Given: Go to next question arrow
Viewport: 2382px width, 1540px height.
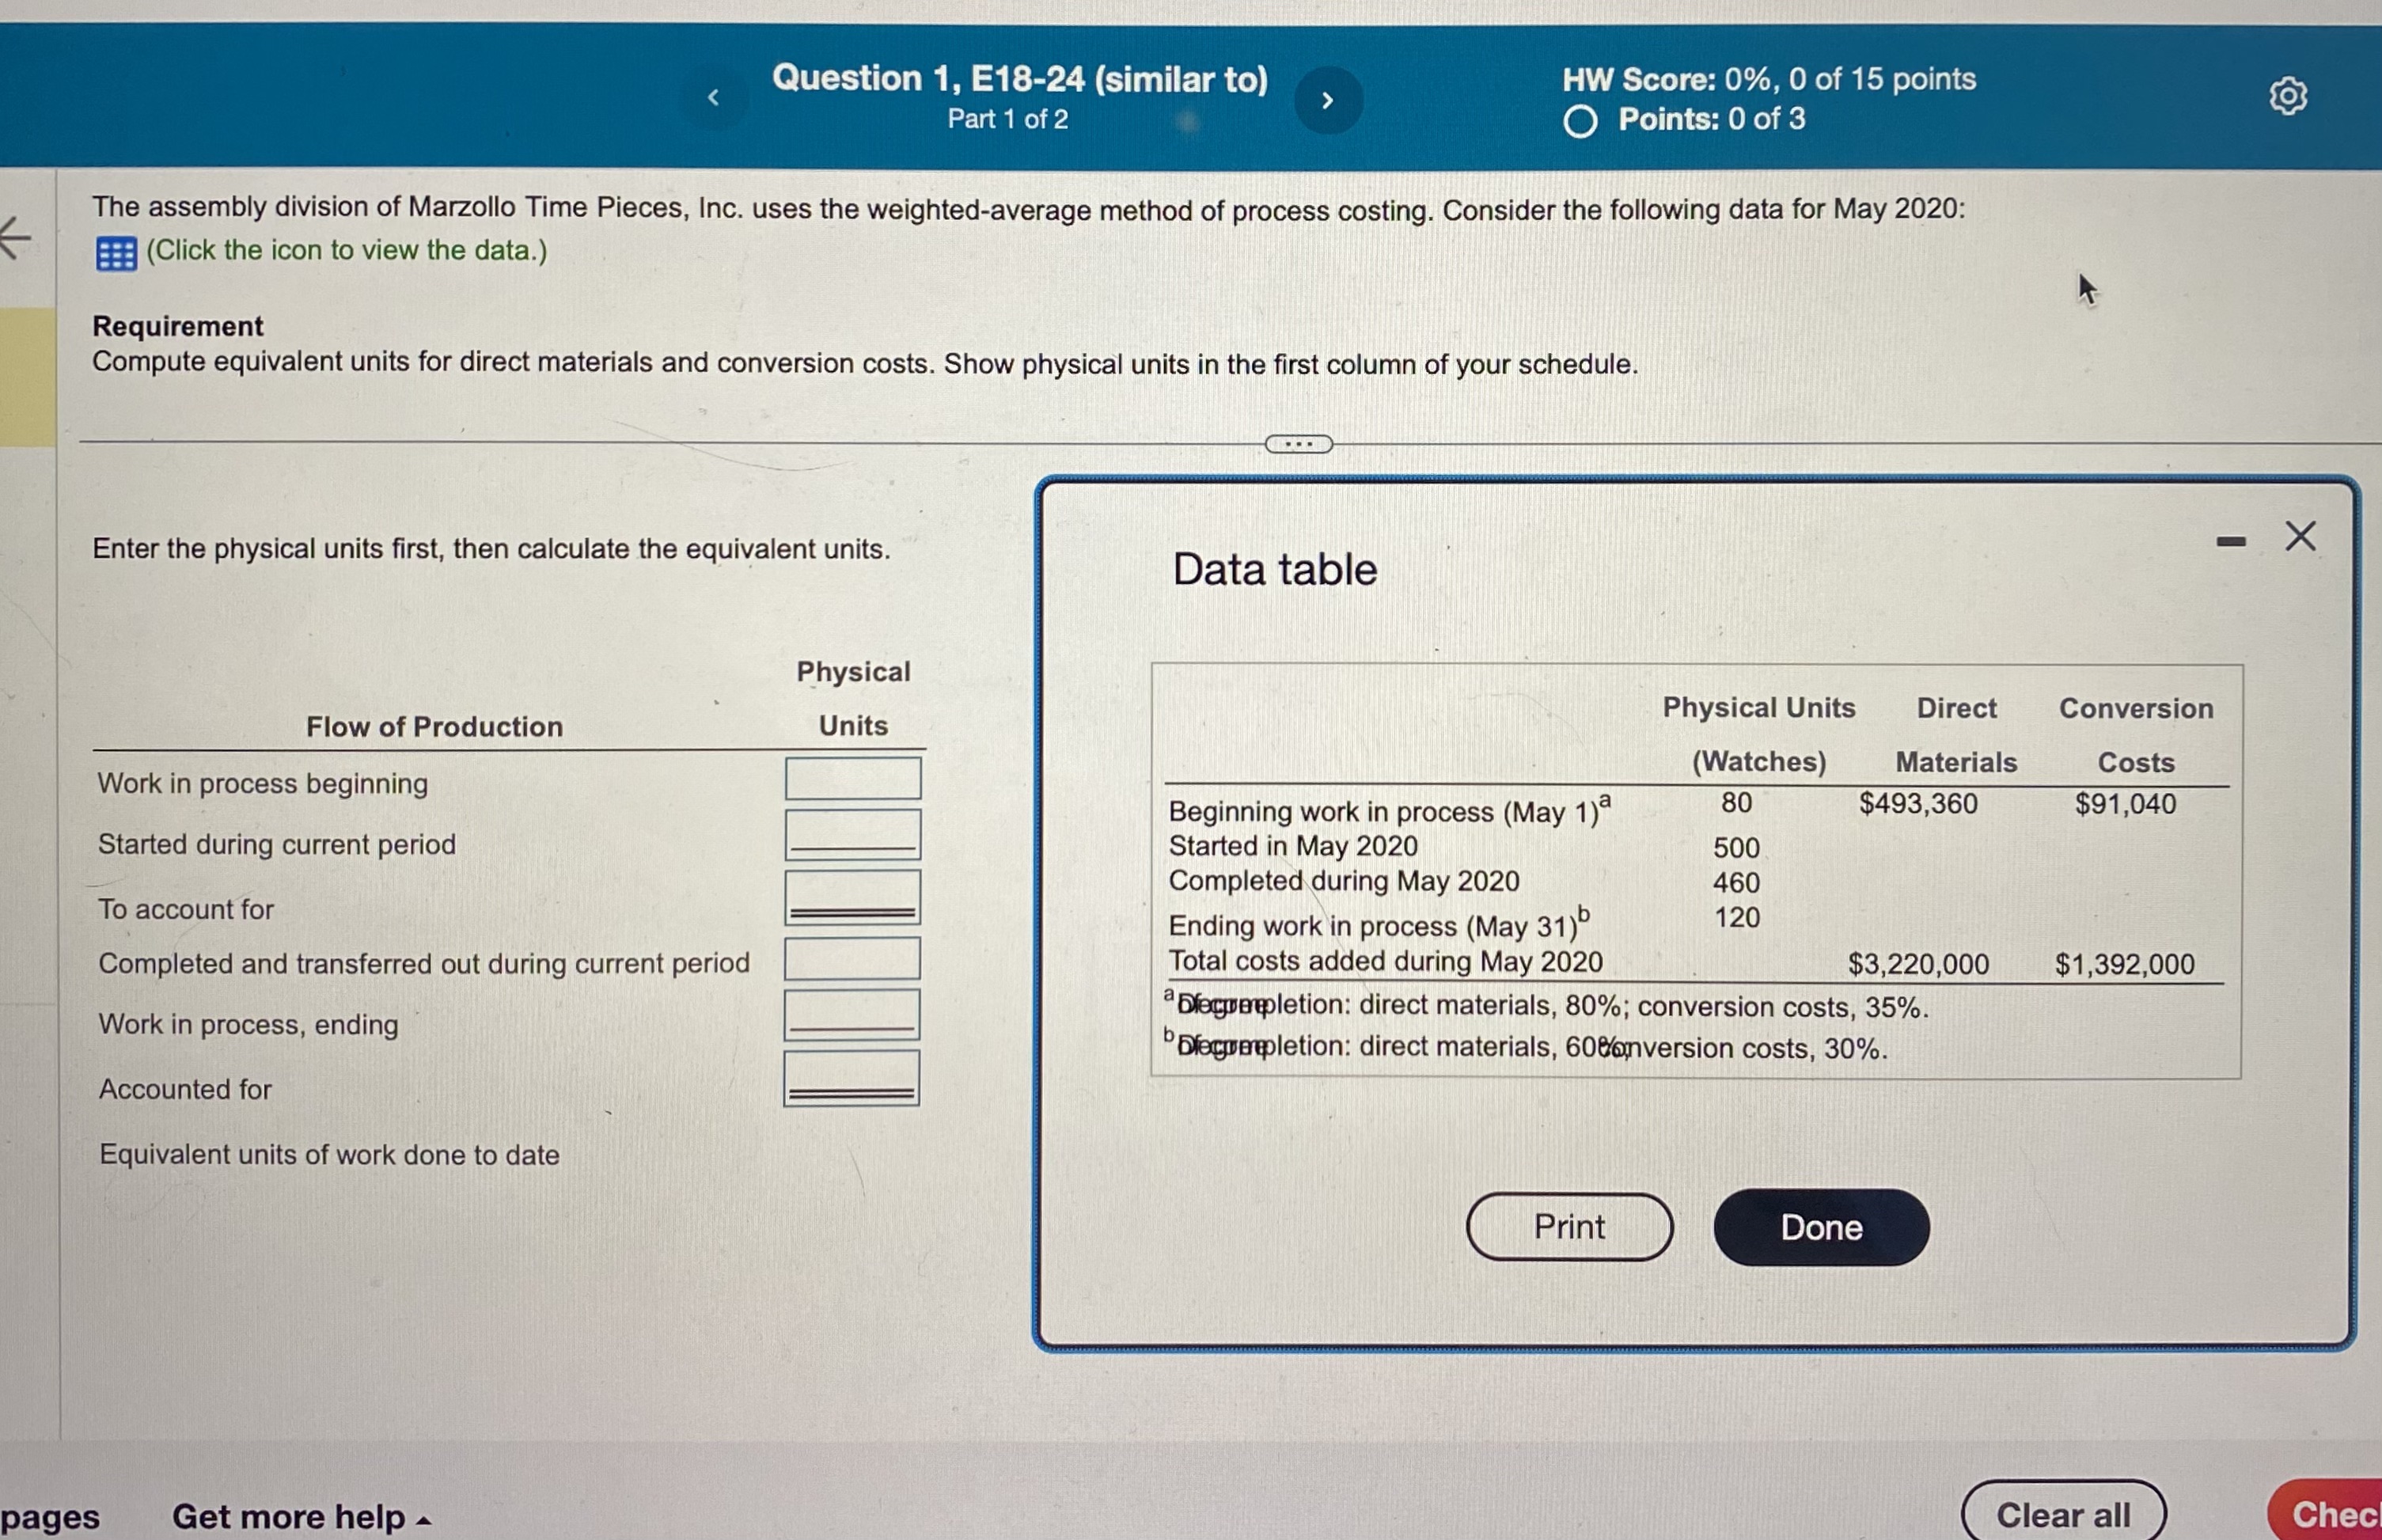Looking at the screenshot, I should click(1327, 100).
